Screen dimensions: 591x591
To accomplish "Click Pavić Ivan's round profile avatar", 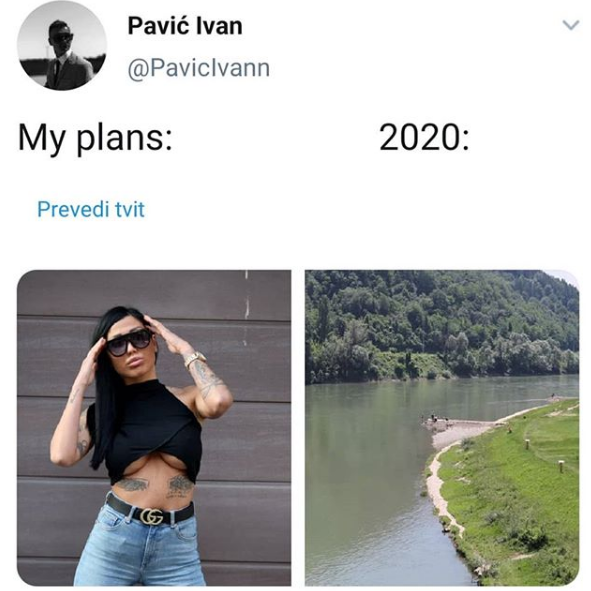I will click(x=62, y=46).
